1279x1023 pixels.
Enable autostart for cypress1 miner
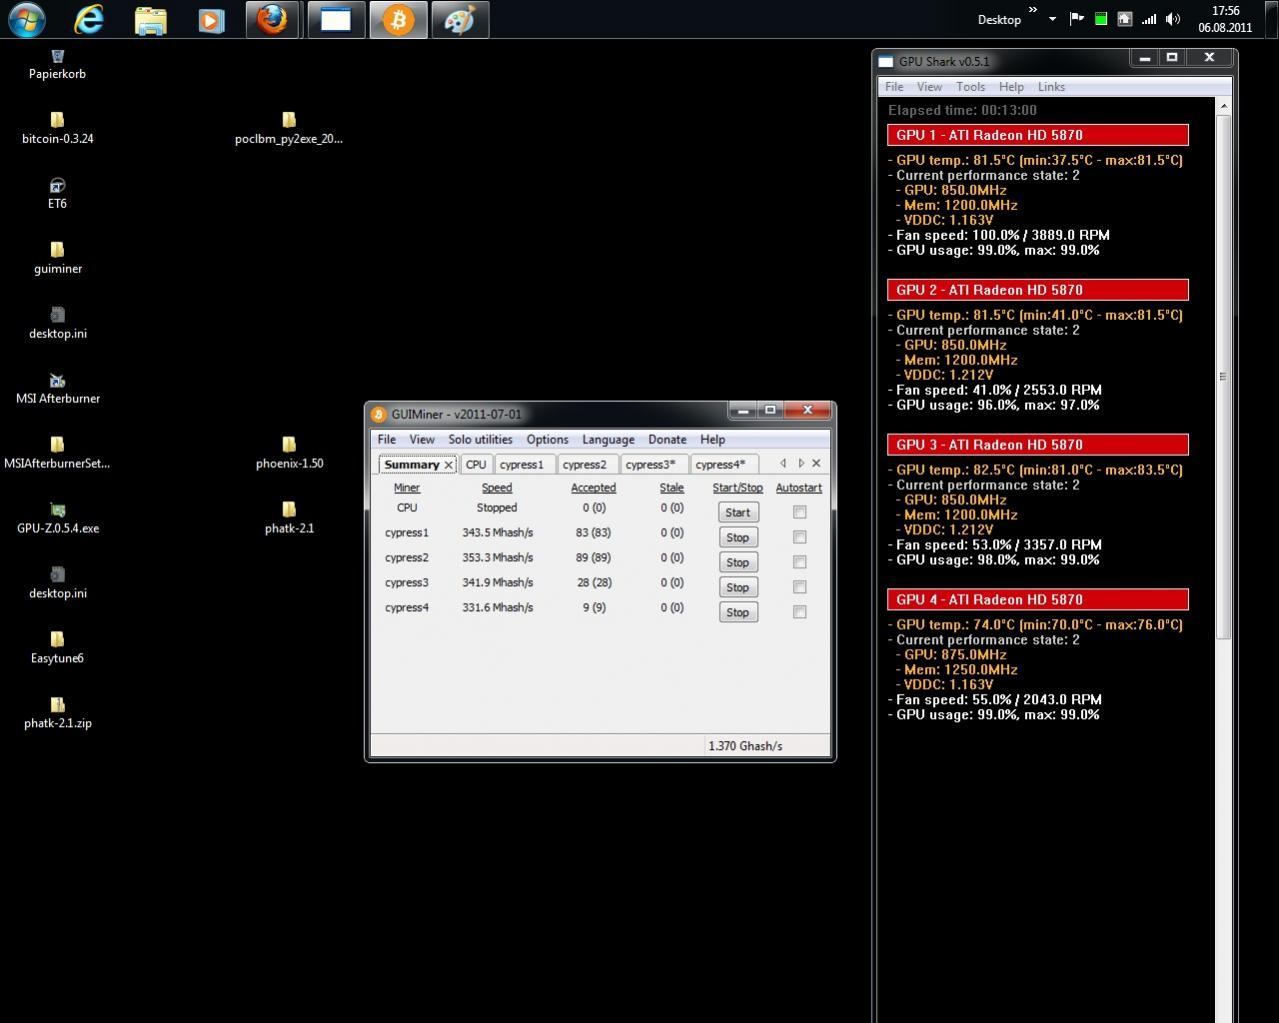[x=799, y=537]
